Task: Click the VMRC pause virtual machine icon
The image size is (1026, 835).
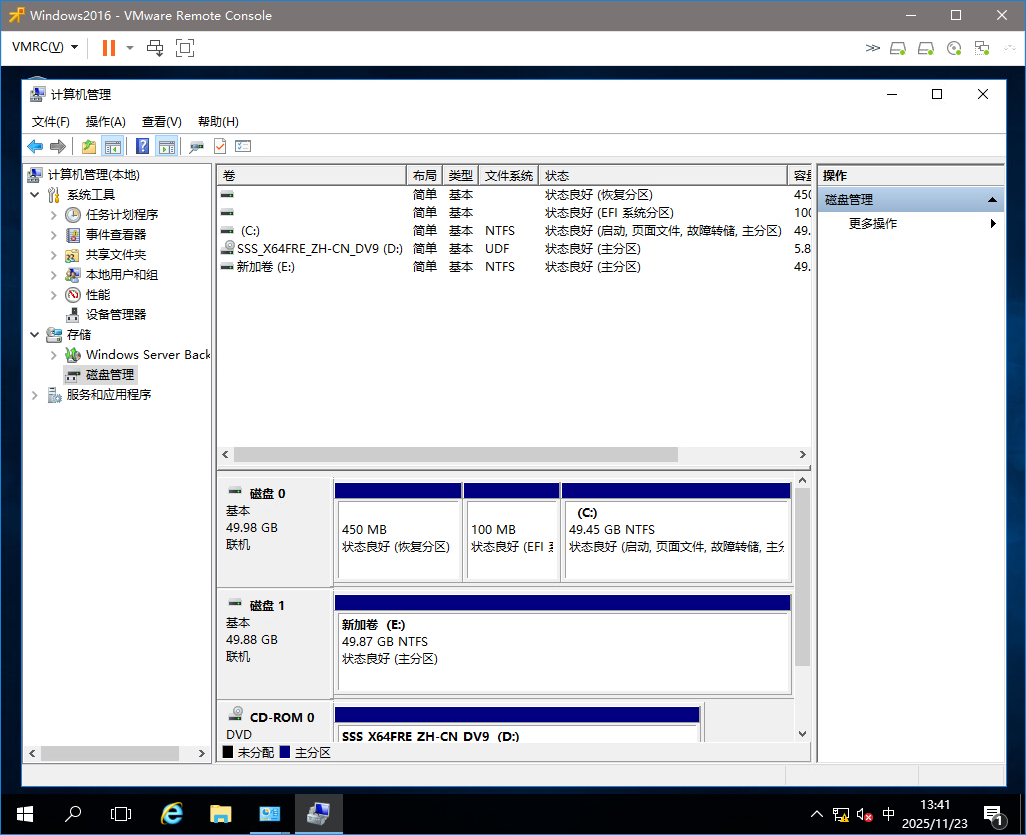Action: coord(109,48)
